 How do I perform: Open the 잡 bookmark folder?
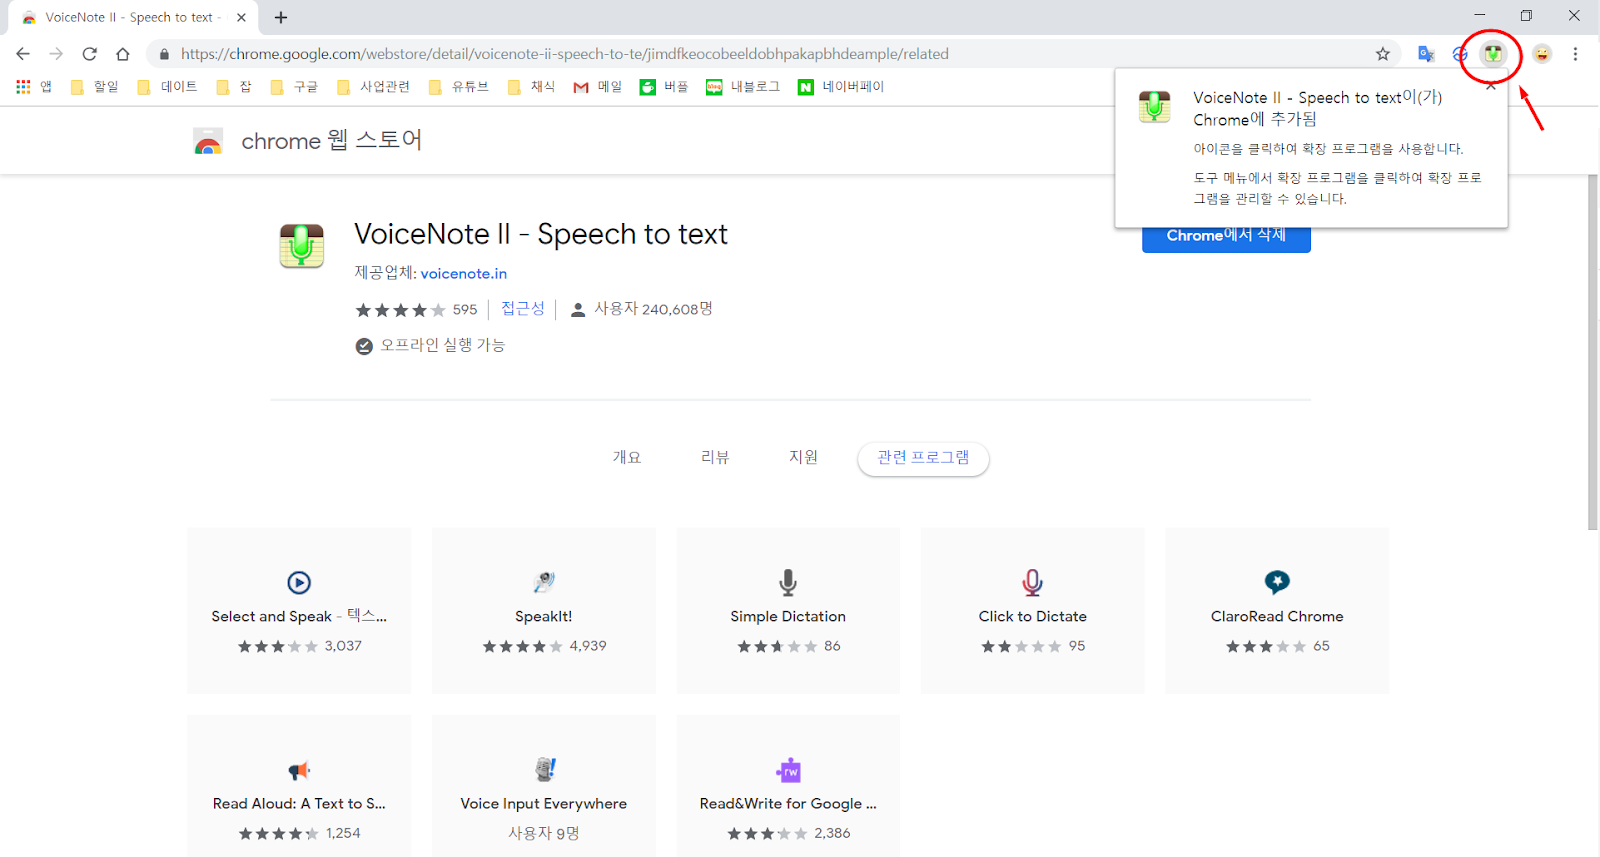[234, 87]
